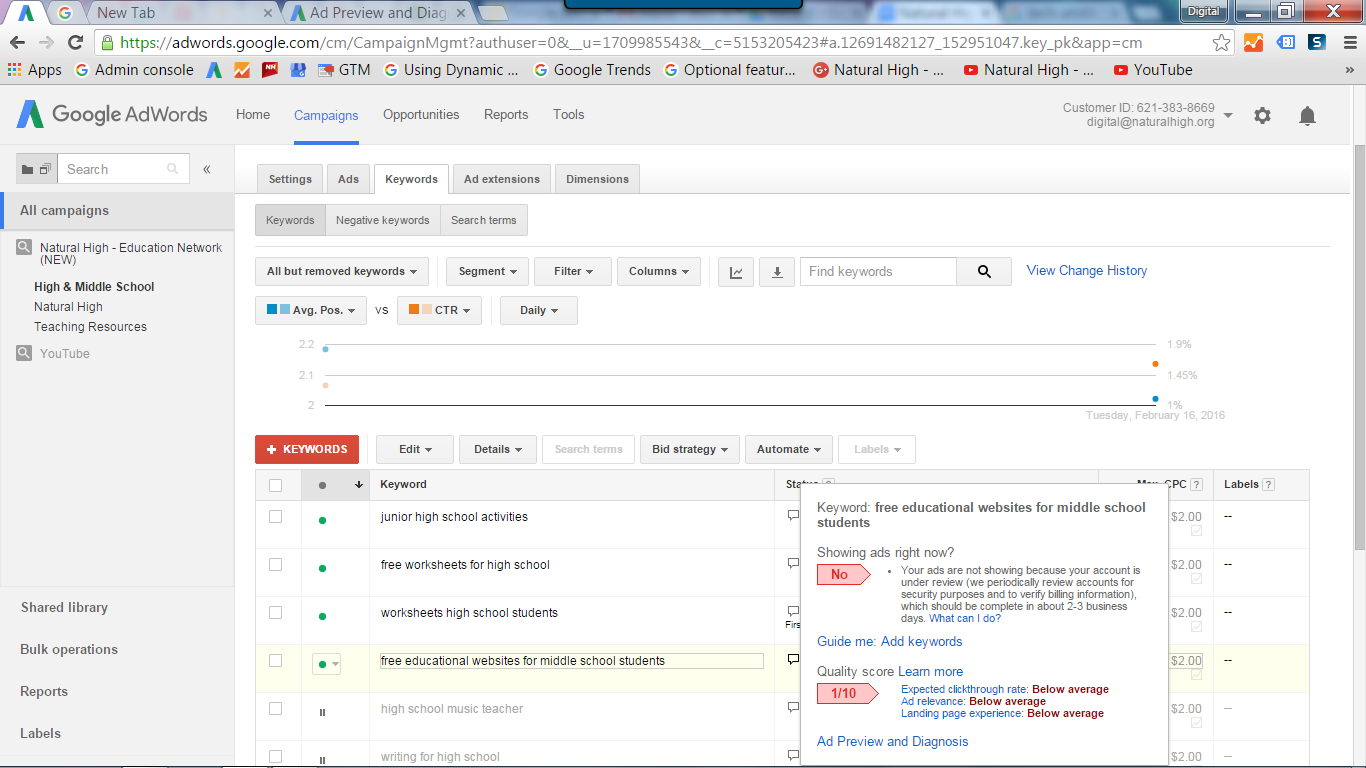
Task: Select all keywords header checkbox
Action: point(276,485)
